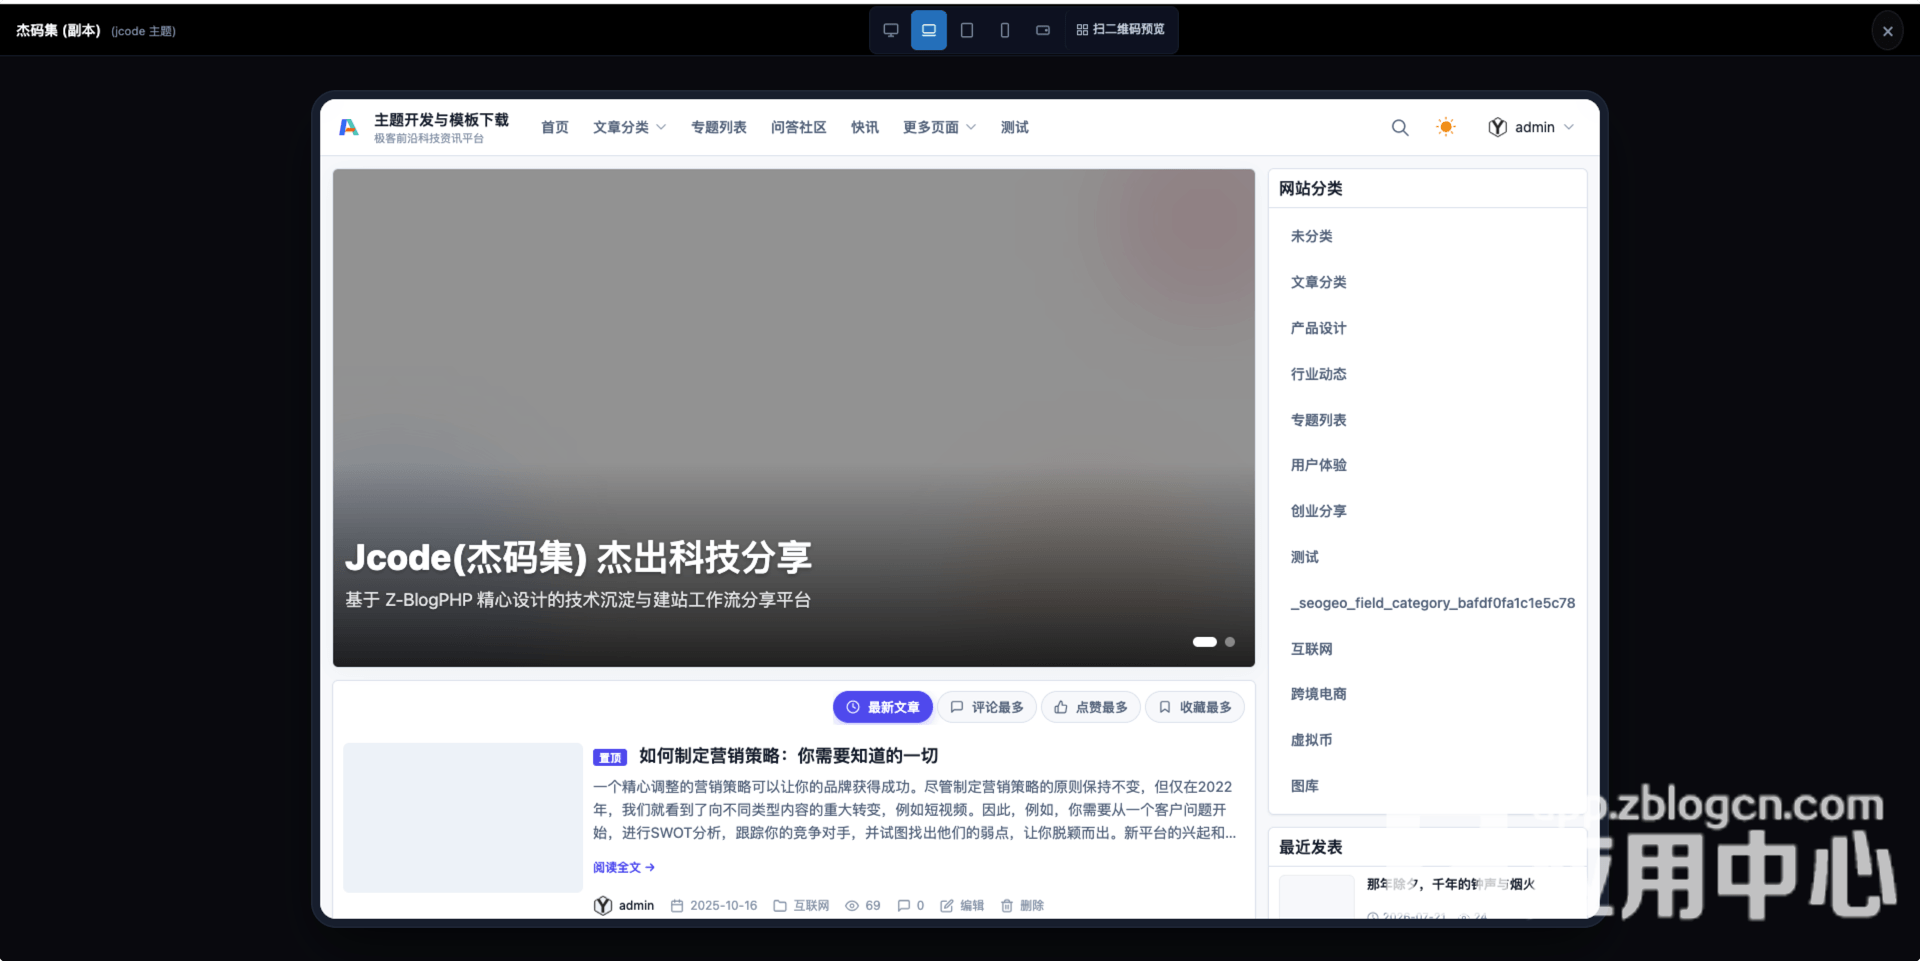Image resolution: width=1920 pixels, height=961 pixels.
Task: Select the tablet preview device icon
Action: point(967,30)
